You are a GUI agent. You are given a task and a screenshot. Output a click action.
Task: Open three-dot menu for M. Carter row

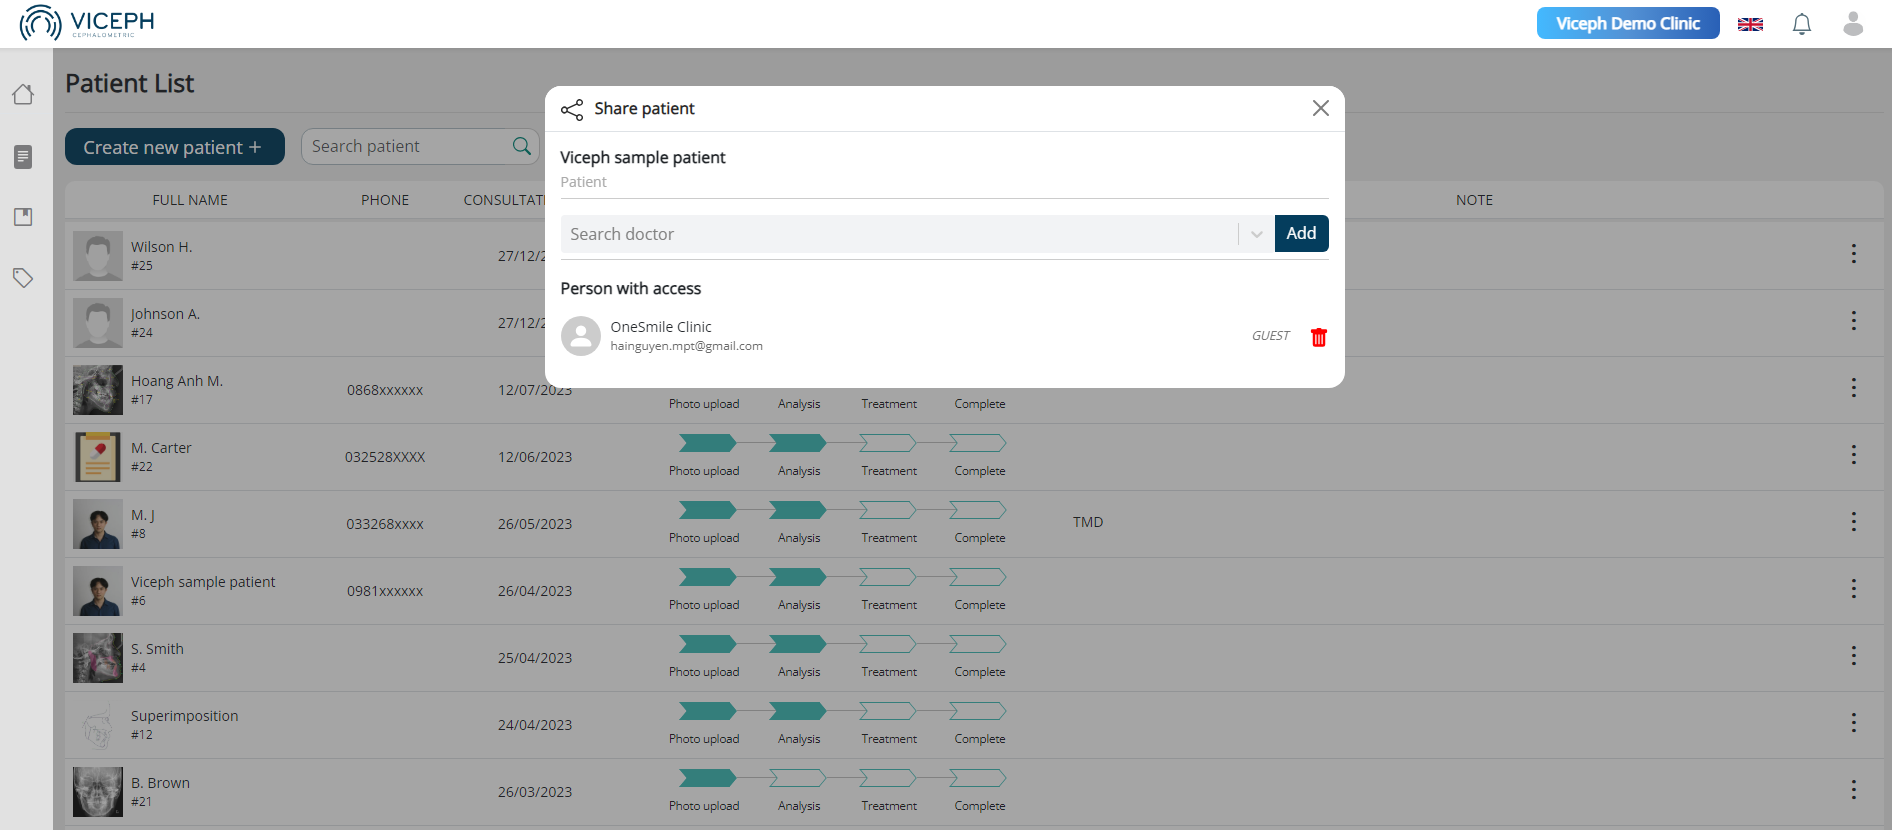point(1852,455)
